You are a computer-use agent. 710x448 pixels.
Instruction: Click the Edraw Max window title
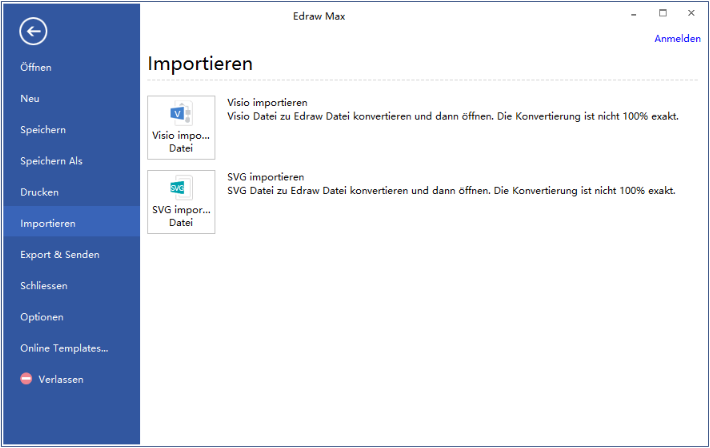pos(319,17)
